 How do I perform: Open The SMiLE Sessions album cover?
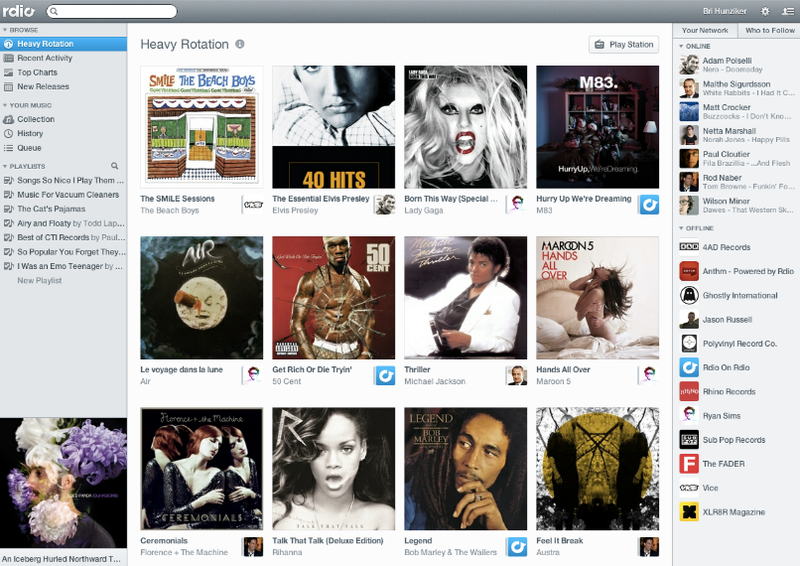pyautogui.click(x=202, y=127)
